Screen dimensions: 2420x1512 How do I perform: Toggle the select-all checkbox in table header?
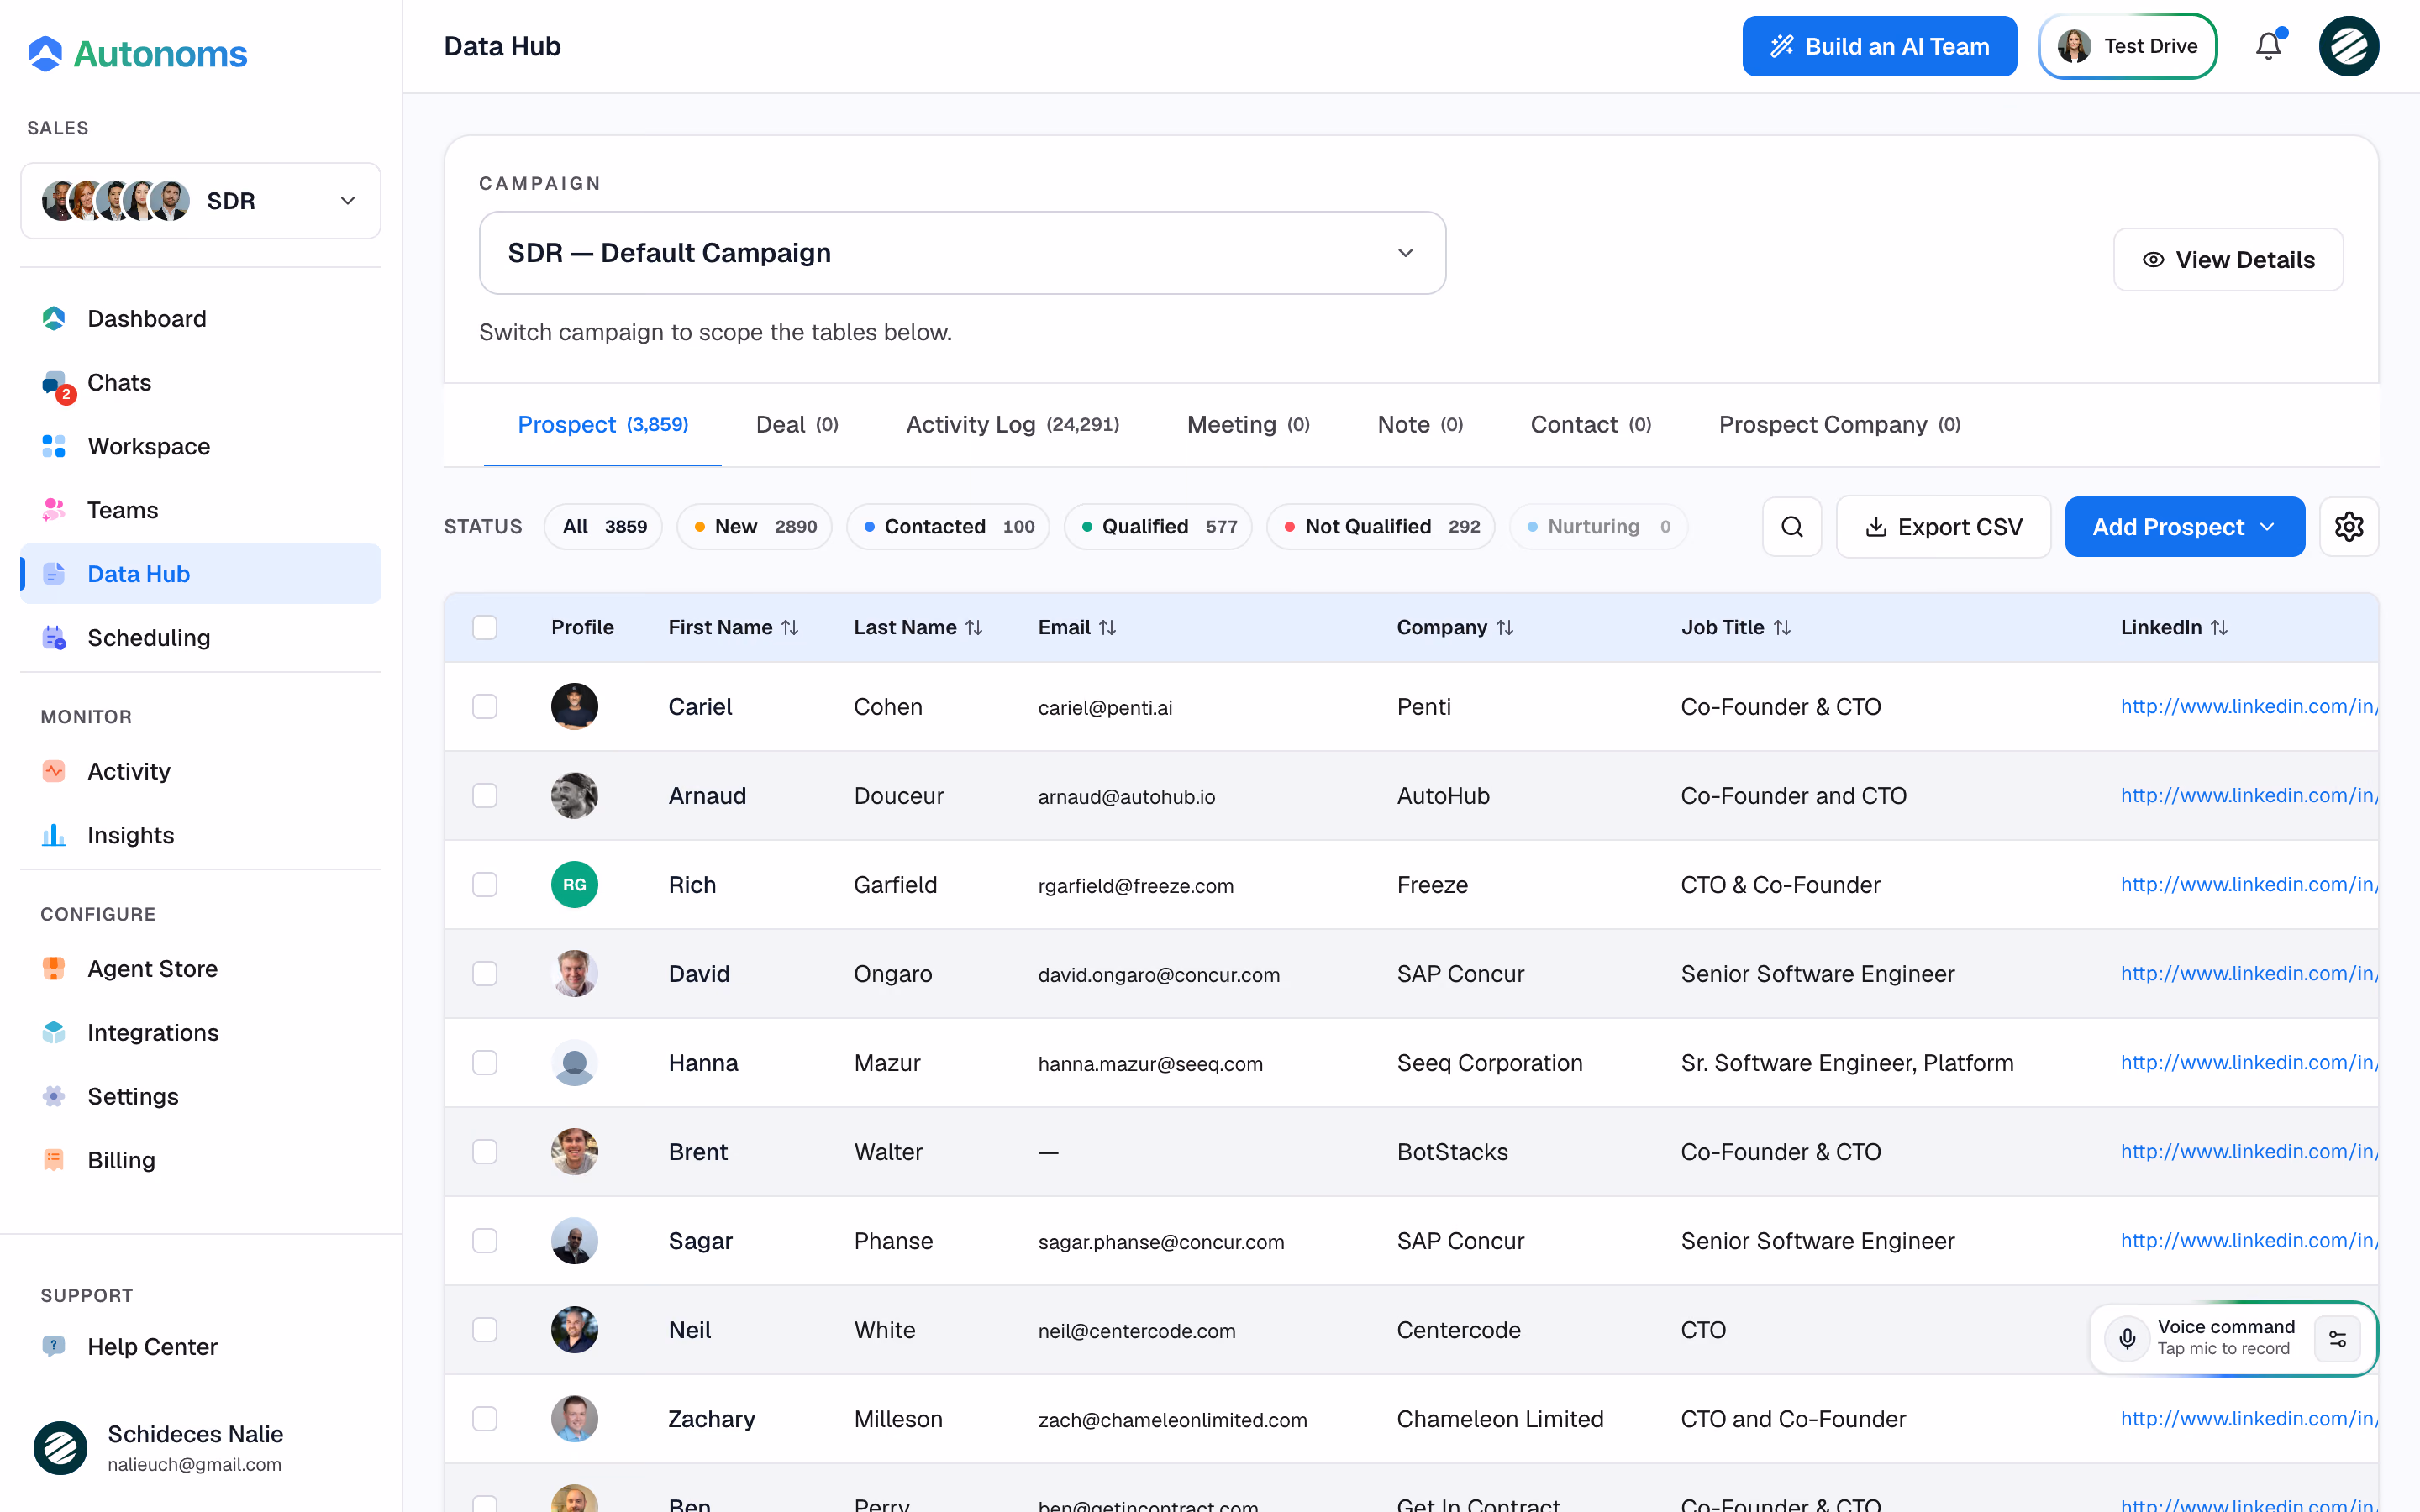[485, 627]
